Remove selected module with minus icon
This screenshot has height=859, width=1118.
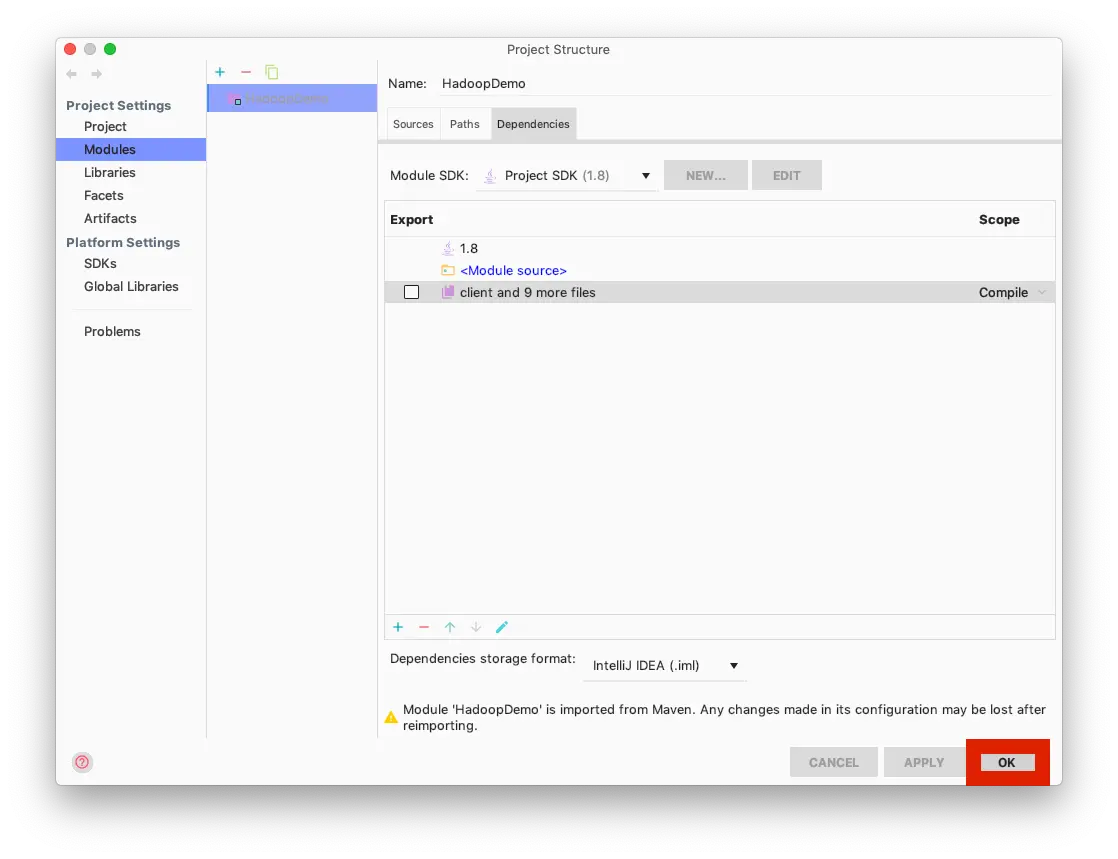tap(246, 72)
